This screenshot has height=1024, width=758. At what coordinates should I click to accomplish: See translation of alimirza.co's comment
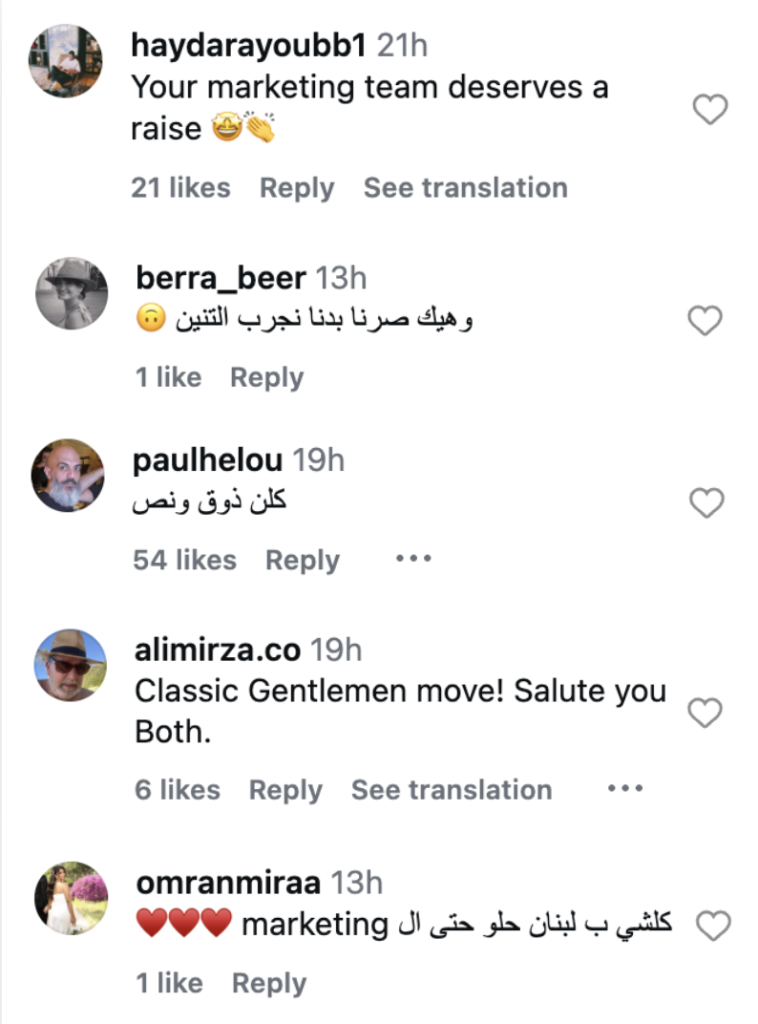(451, 790)
